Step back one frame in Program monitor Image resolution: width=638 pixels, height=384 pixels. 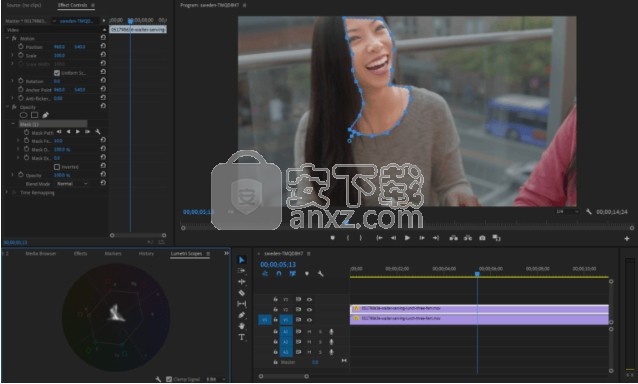tap(393, 238)
